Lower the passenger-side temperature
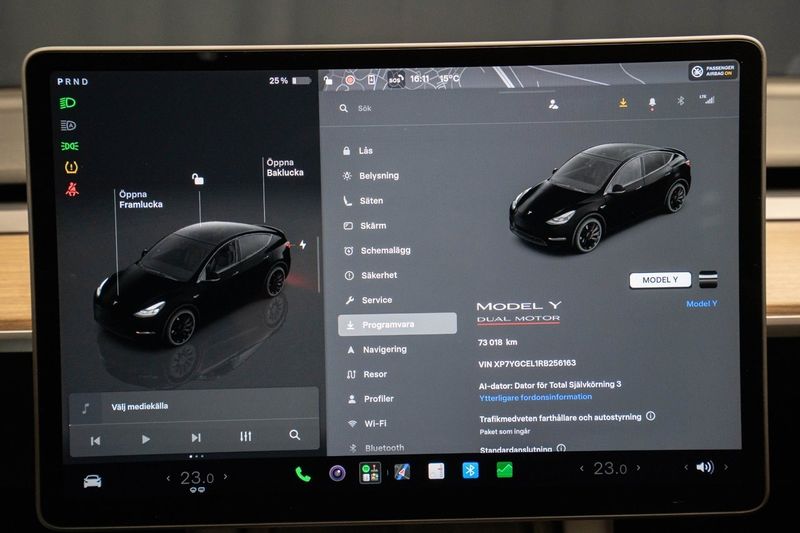 [582, 468]
